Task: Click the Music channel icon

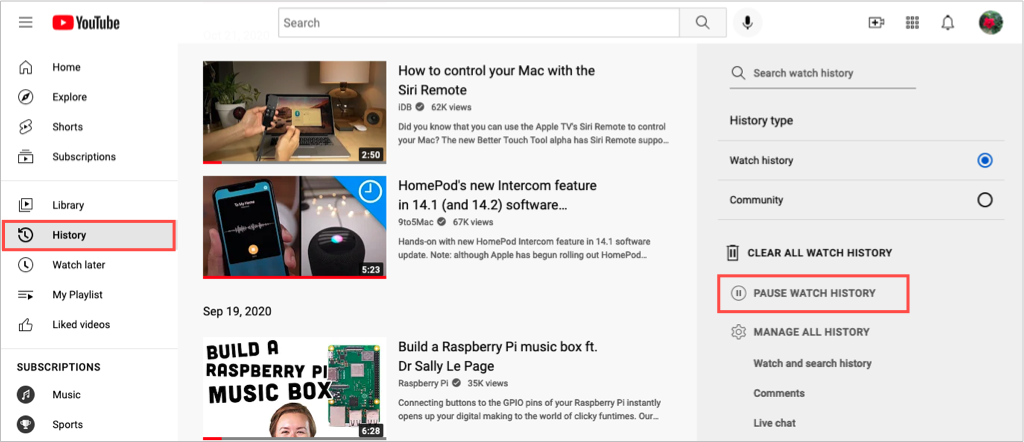Action: click(x=25, y=395)
